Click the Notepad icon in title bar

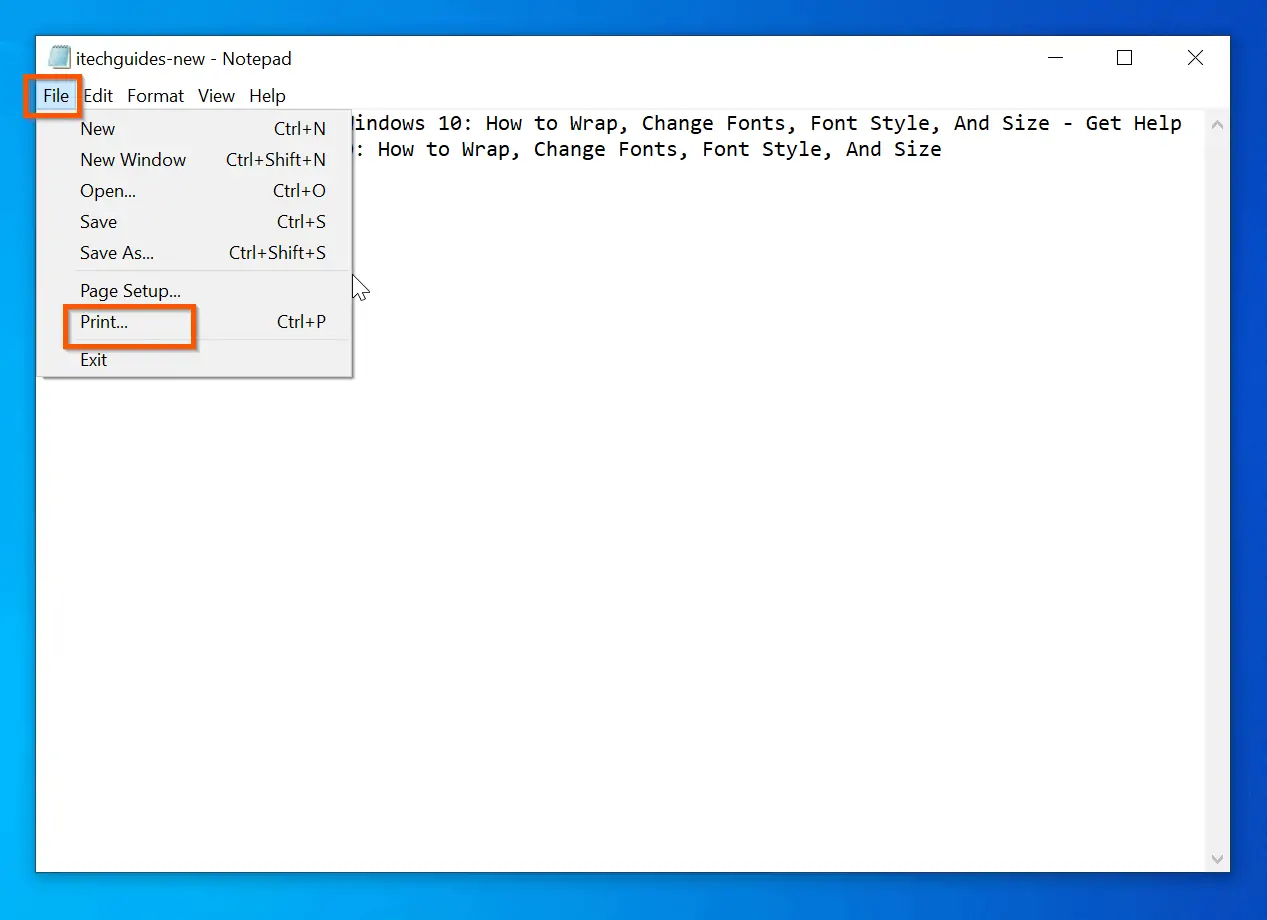[x=59, y=58]
